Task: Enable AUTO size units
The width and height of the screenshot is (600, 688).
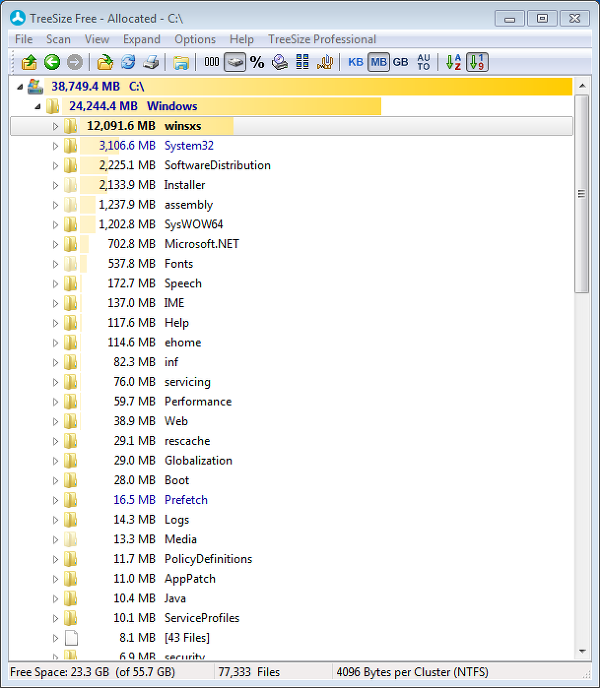Action: [x=424, y=62]
